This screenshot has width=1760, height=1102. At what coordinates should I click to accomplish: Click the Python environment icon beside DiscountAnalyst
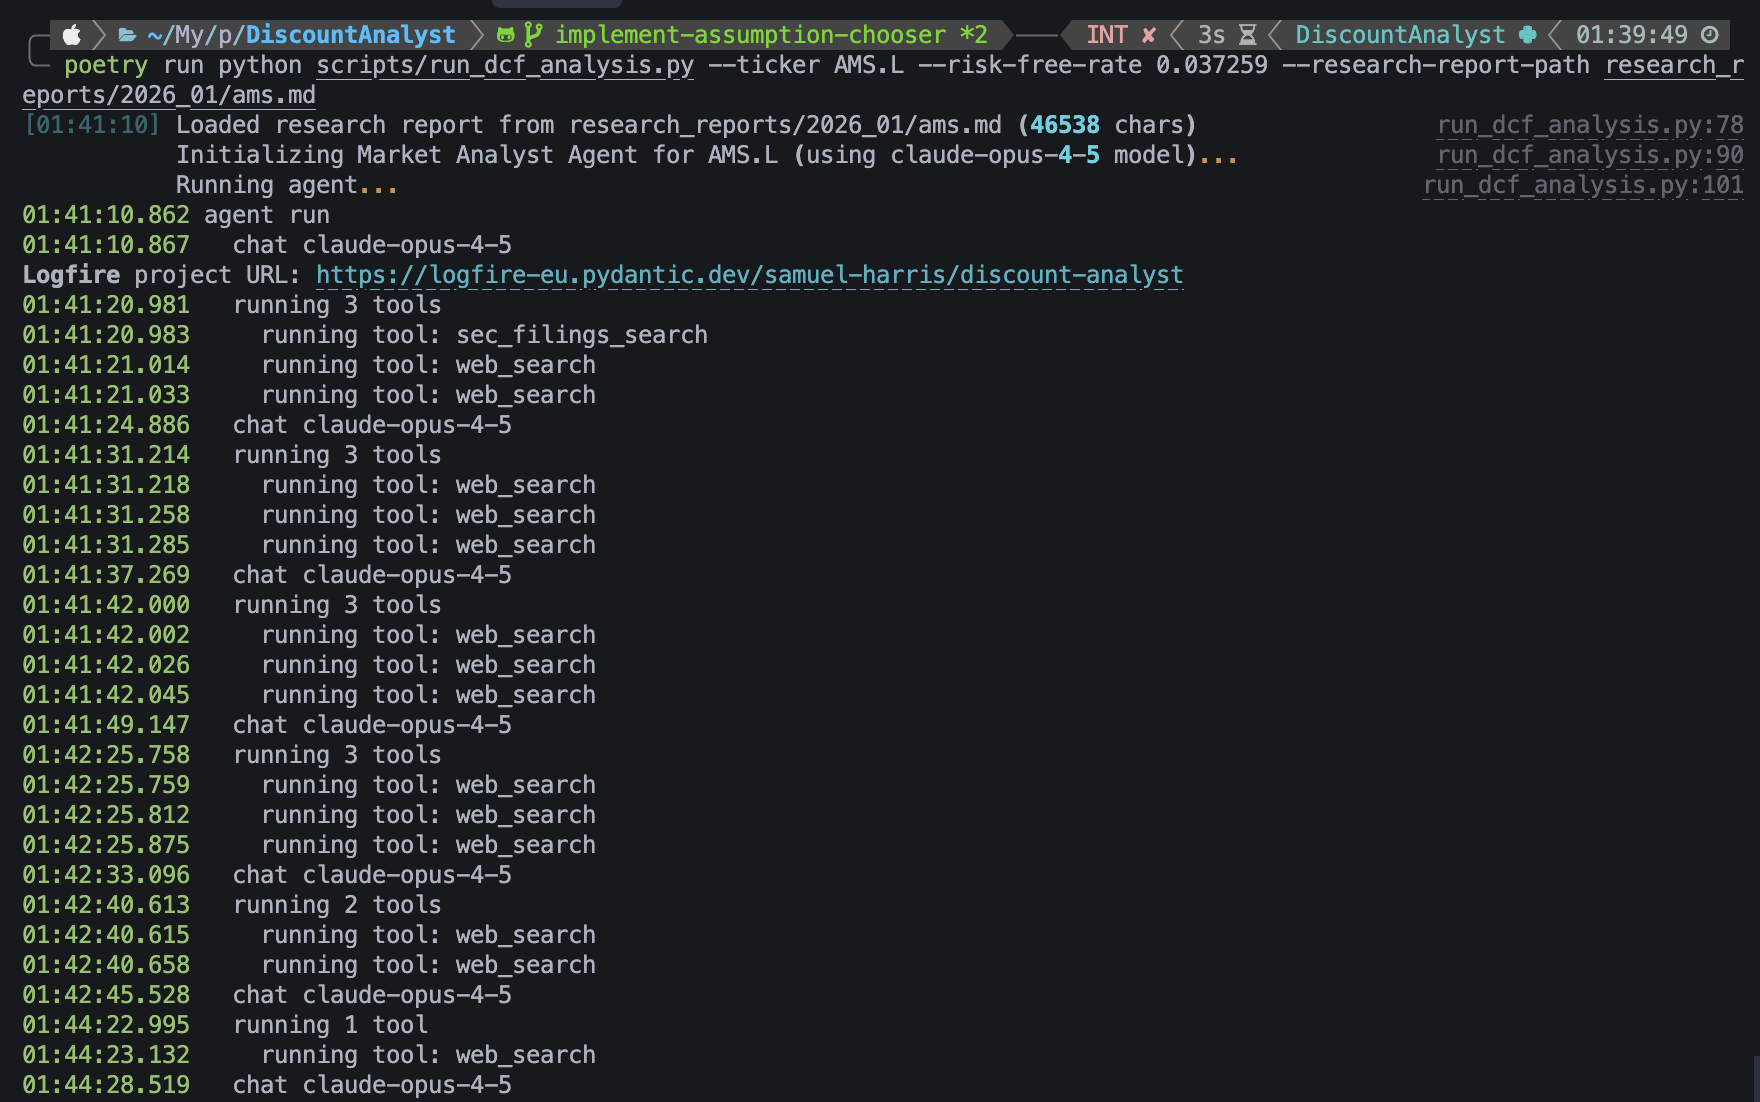point(1527,35)
